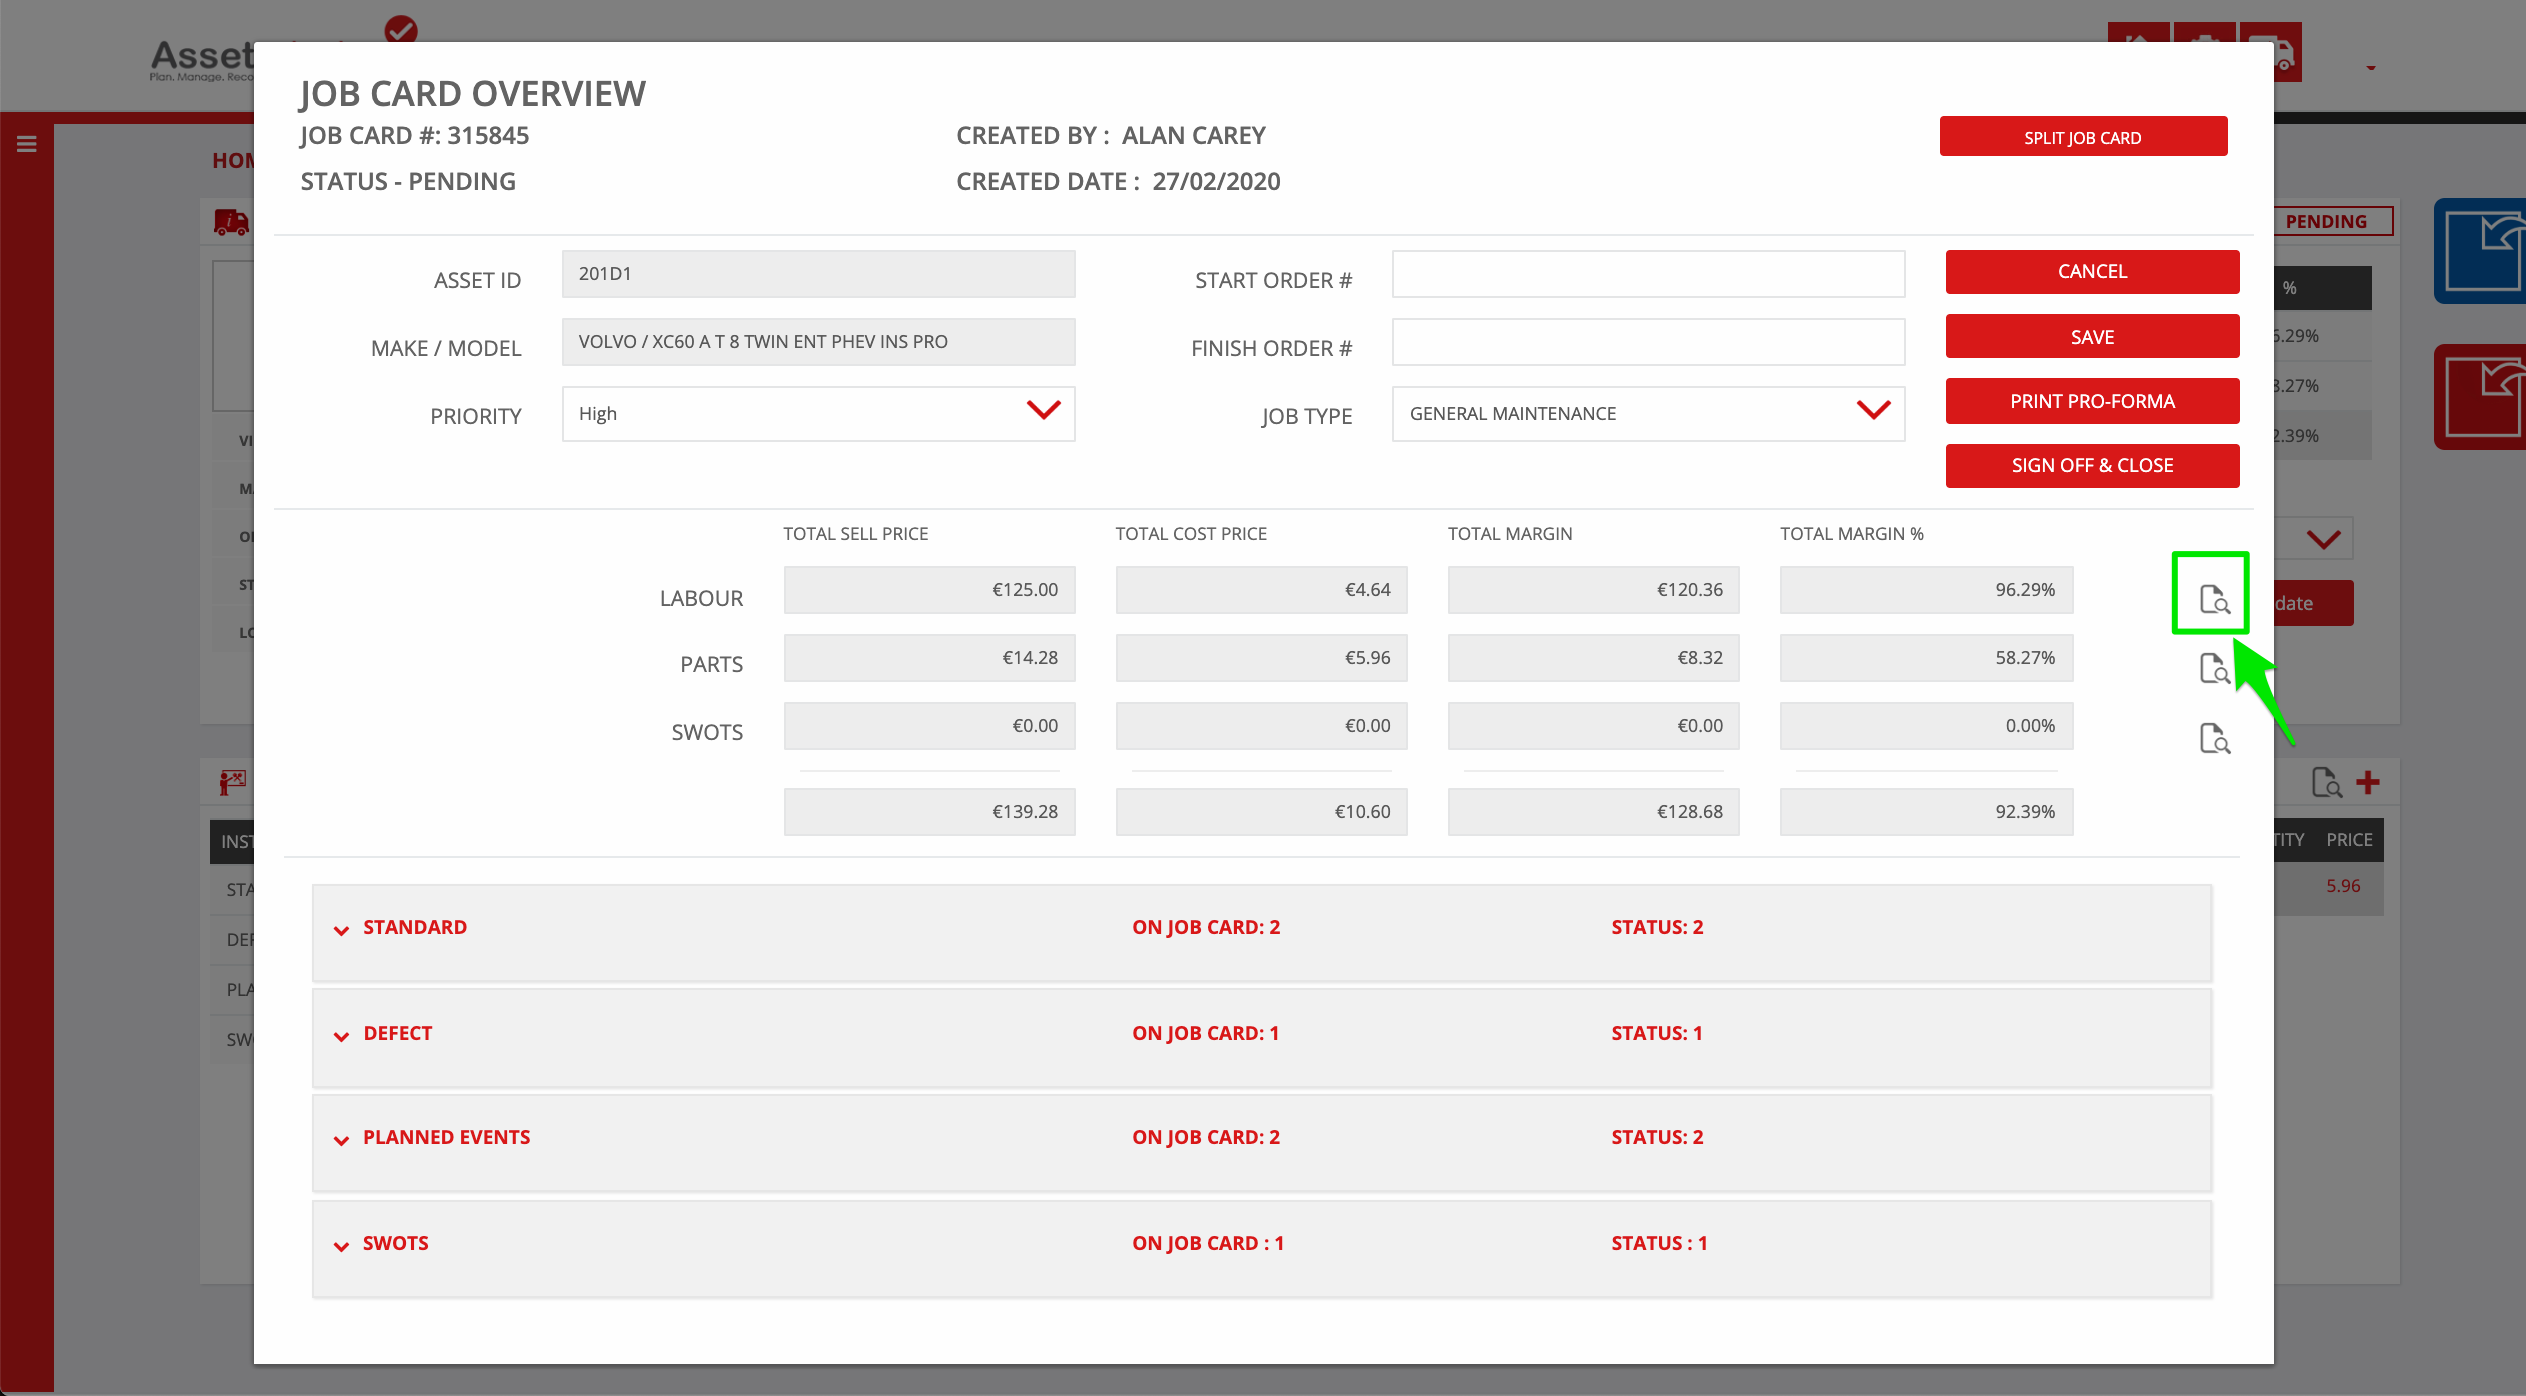Click the blue import card icon
2526x1396 pixels.
point(2480,251)
